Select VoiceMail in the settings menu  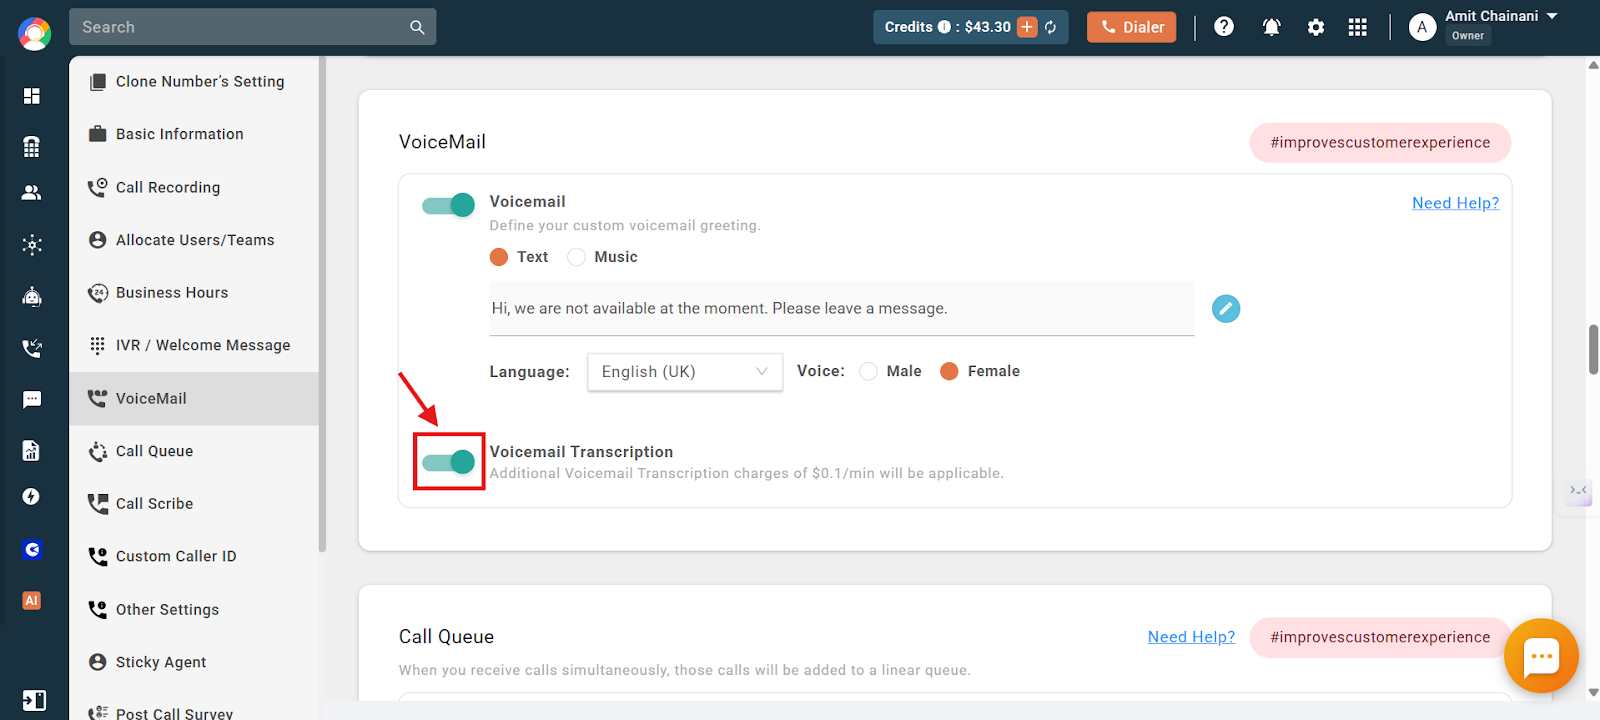[194, 398]
